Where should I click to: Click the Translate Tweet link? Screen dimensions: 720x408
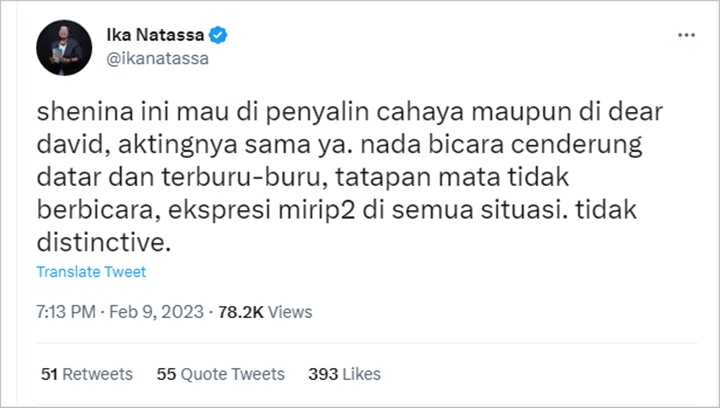[x=91, y=272]
